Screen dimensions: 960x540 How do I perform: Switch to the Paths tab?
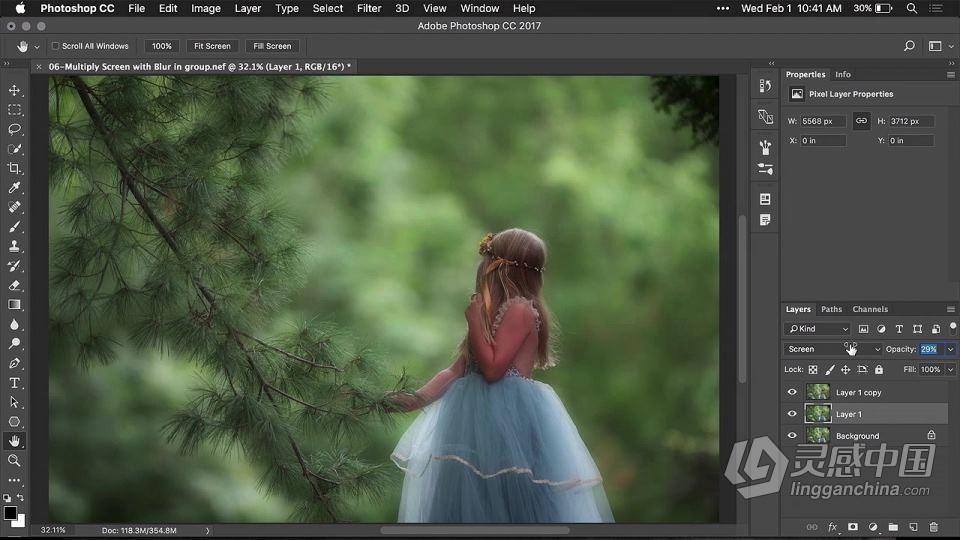tap(831, 309)
